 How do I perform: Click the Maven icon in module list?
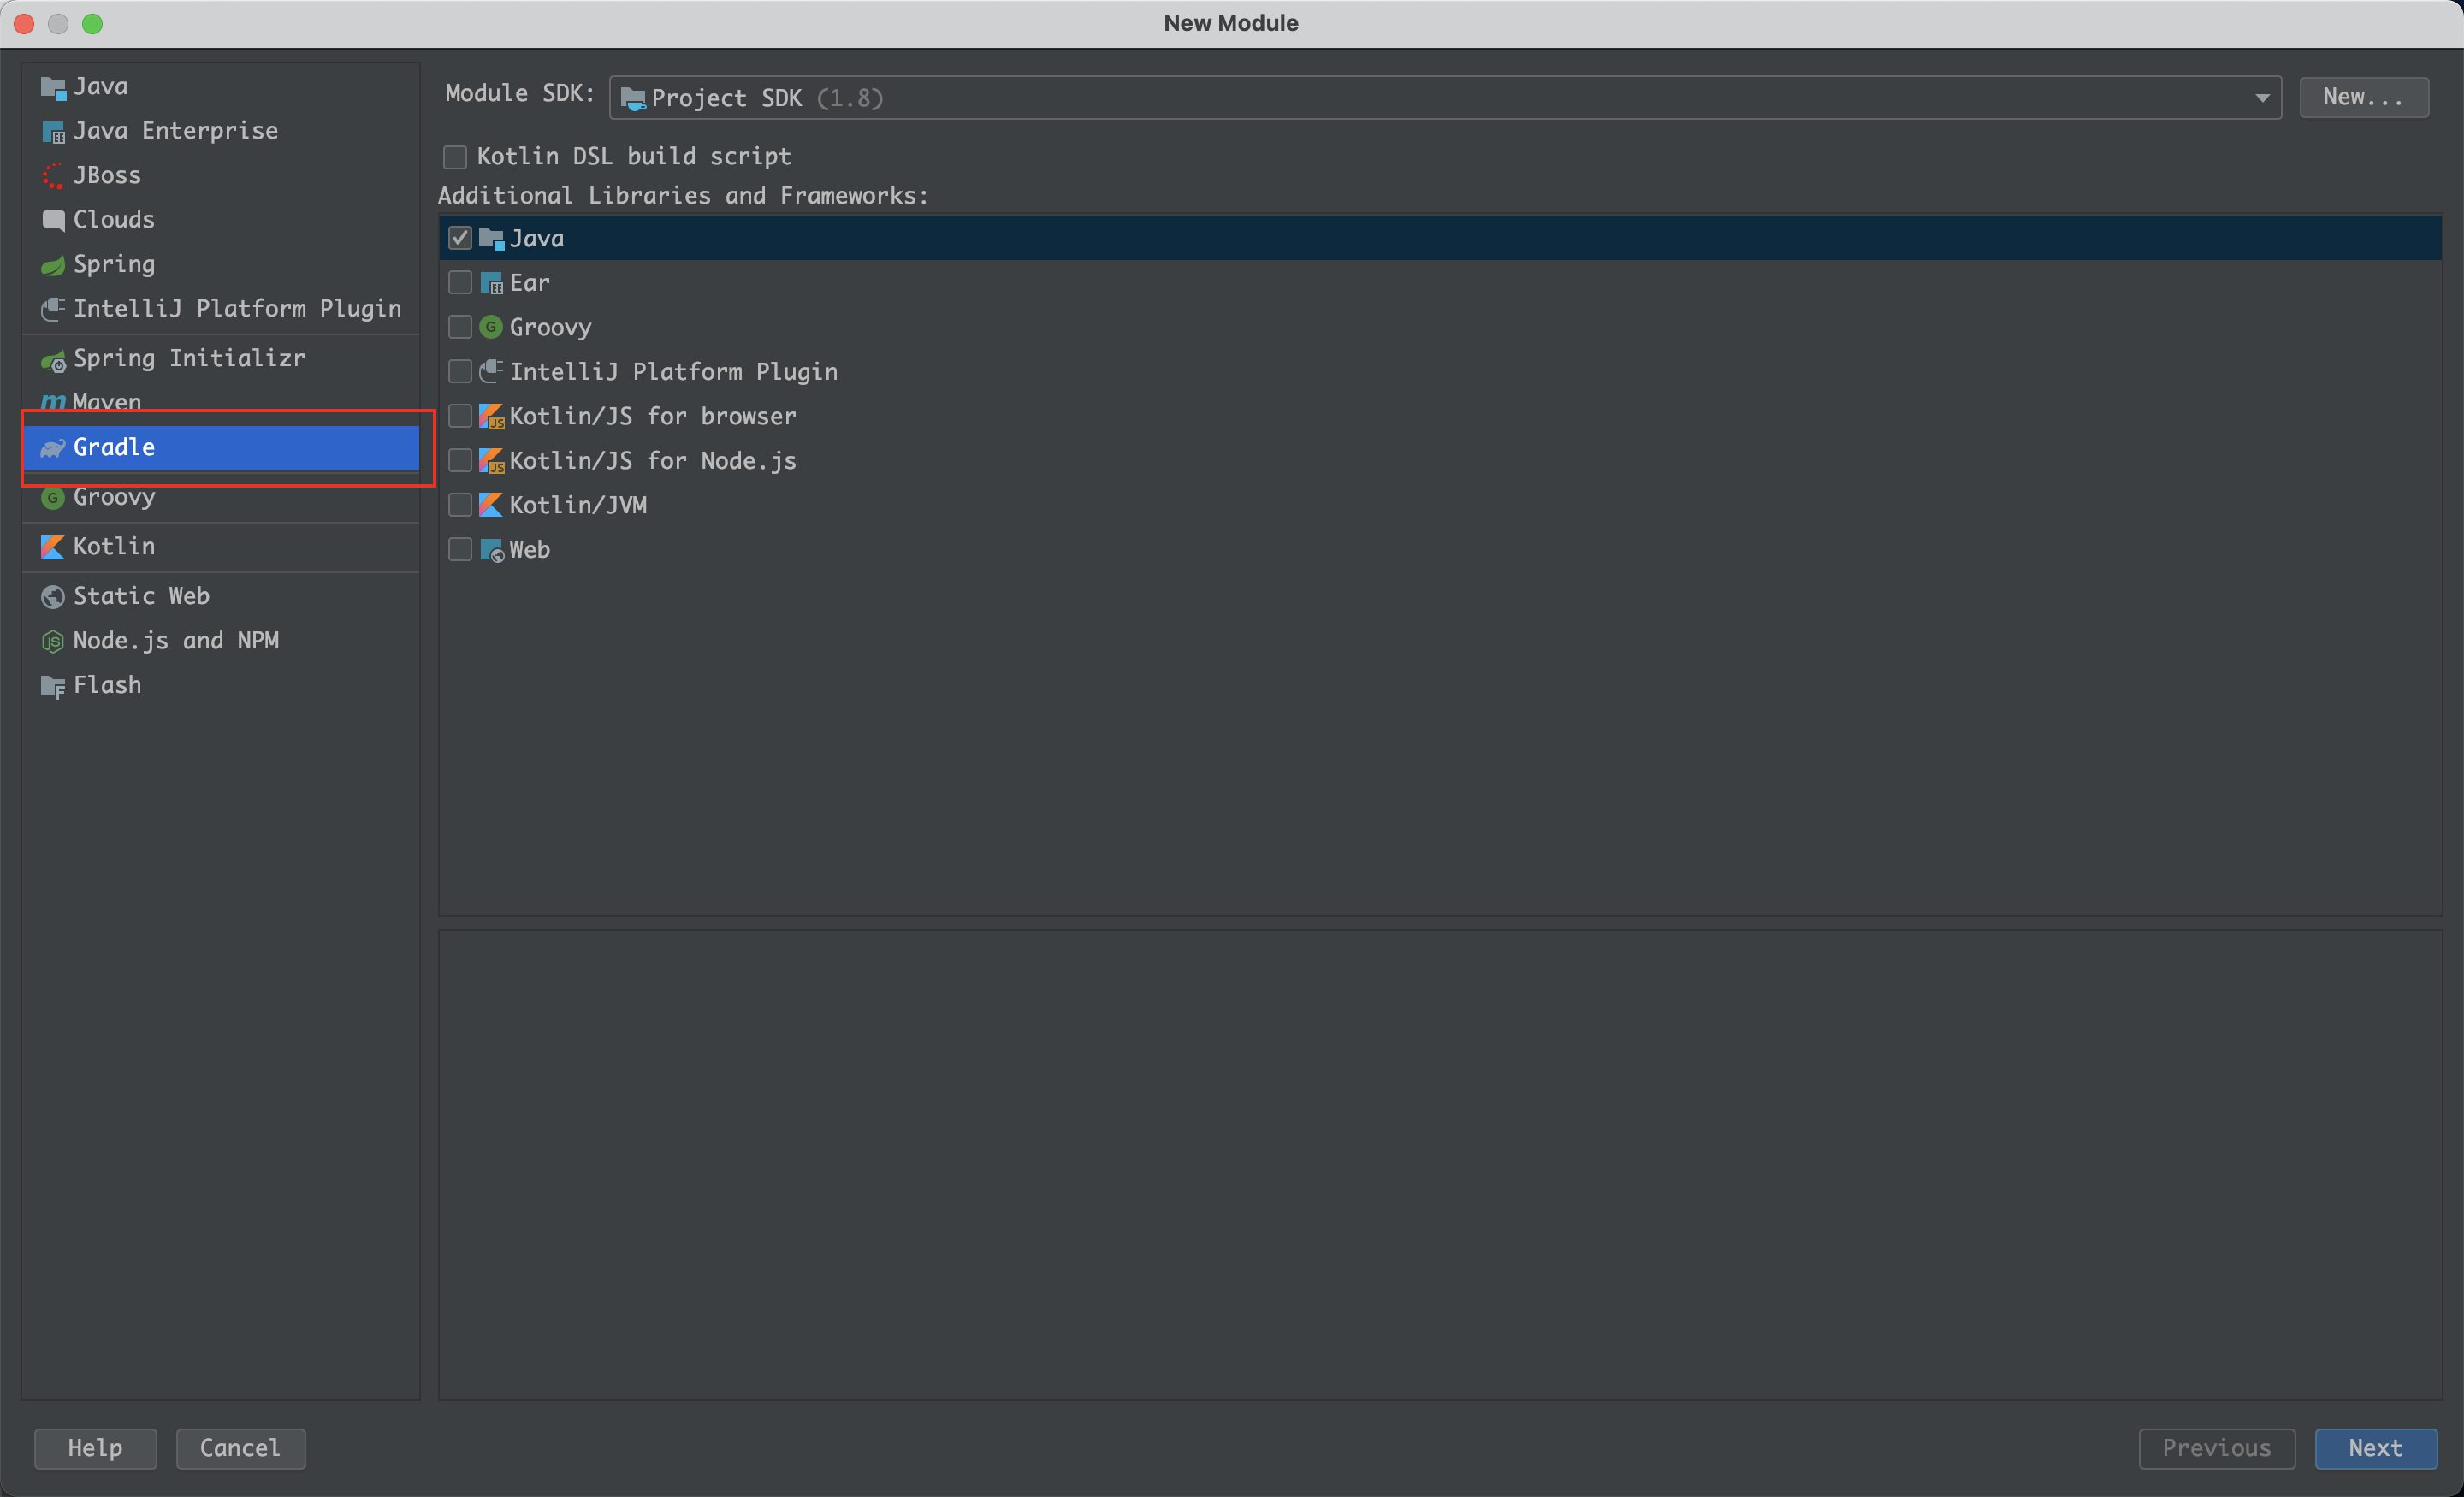tap(52, 402)
